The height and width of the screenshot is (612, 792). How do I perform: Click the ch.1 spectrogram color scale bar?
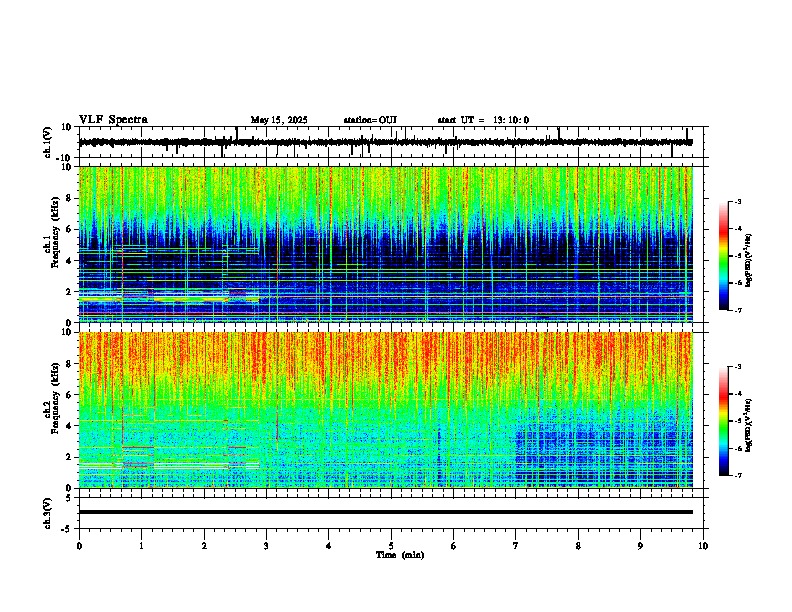pos(724,256)
